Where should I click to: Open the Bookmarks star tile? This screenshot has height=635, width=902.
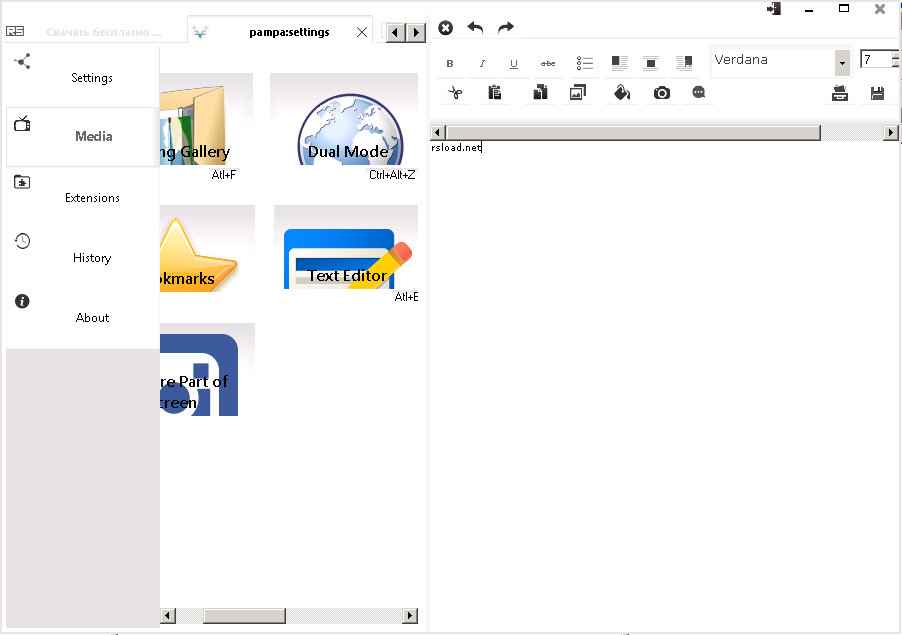(207, 248)
